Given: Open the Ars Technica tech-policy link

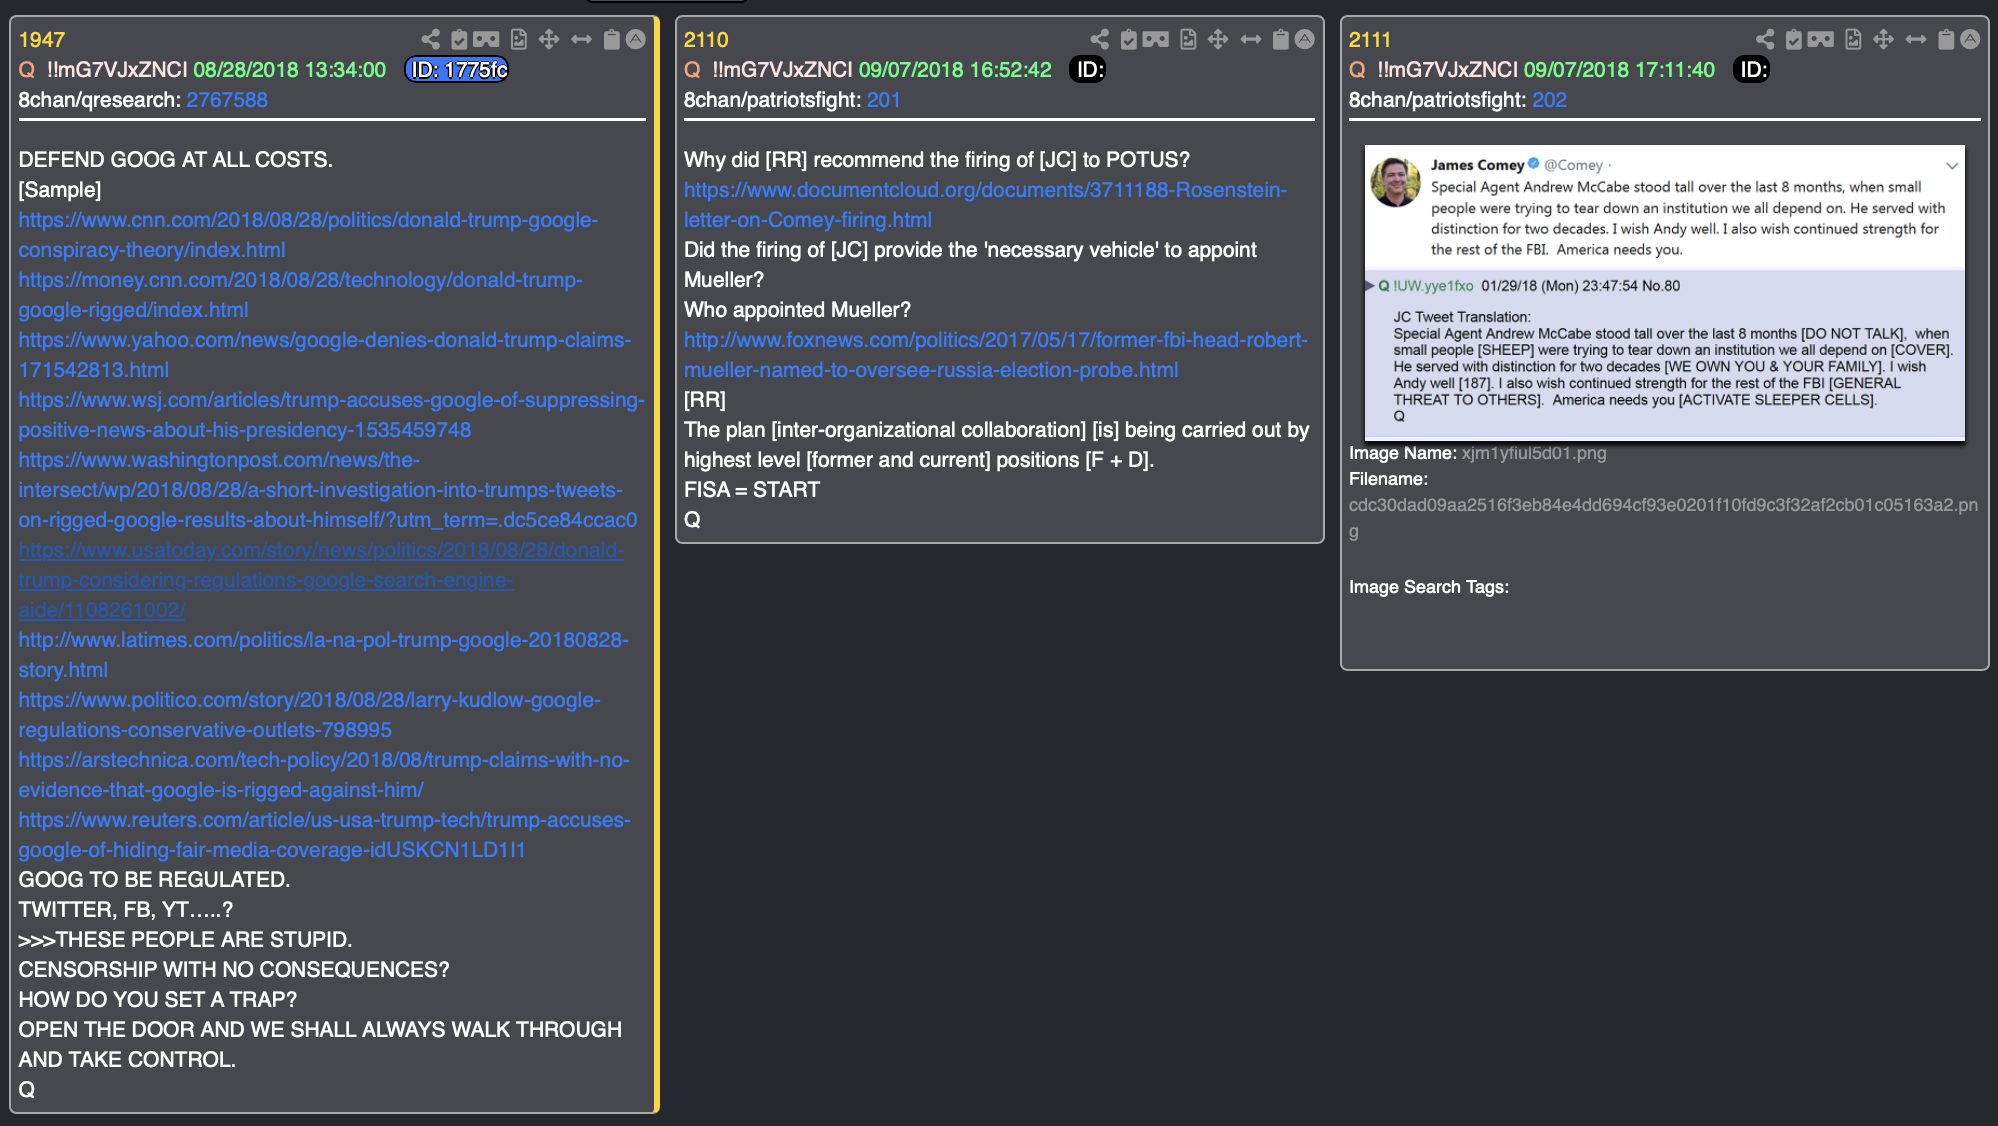Looking at the screenshot, I should point(324,775).
